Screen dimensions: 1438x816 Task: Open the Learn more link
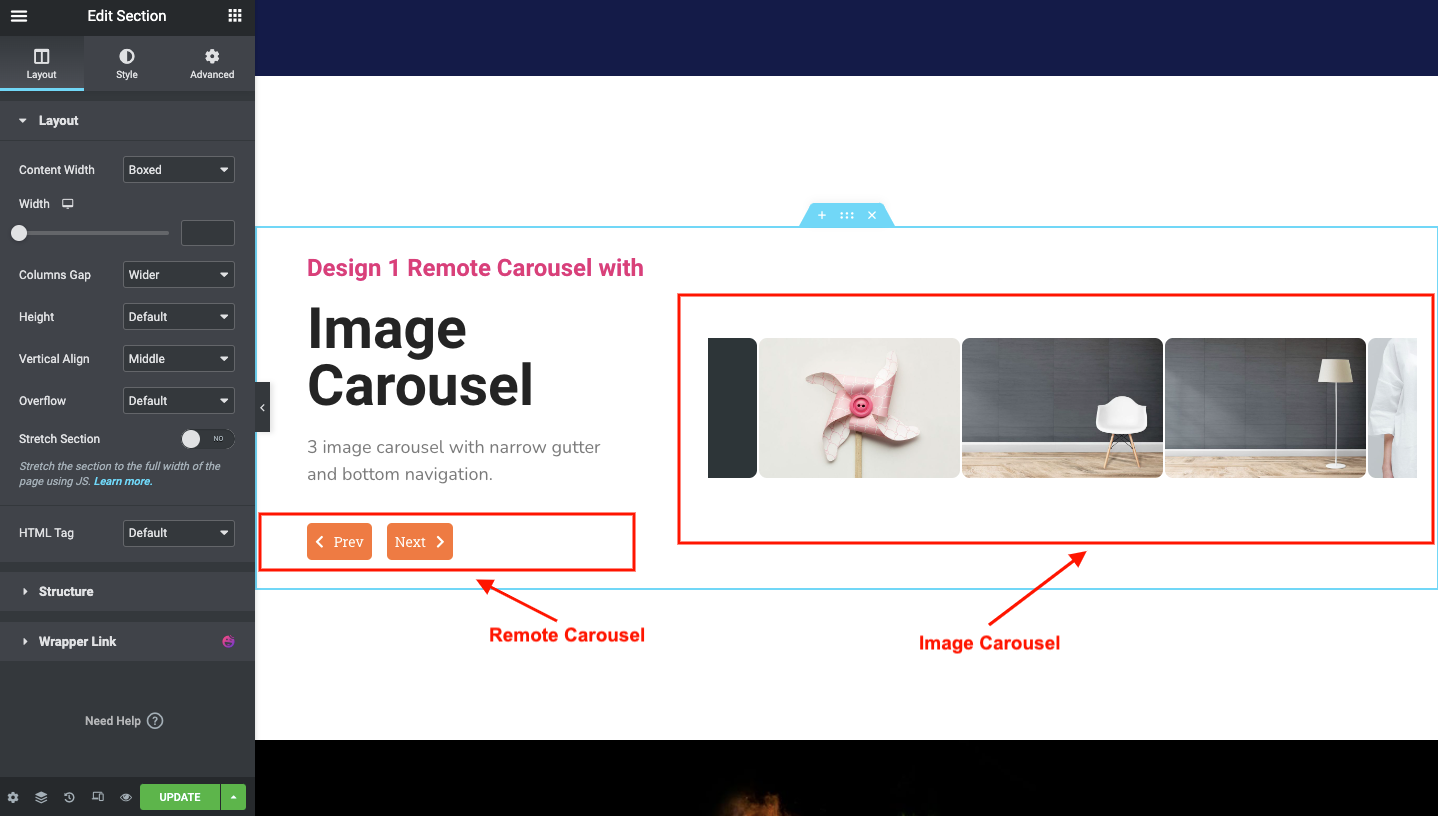point(122,480)
